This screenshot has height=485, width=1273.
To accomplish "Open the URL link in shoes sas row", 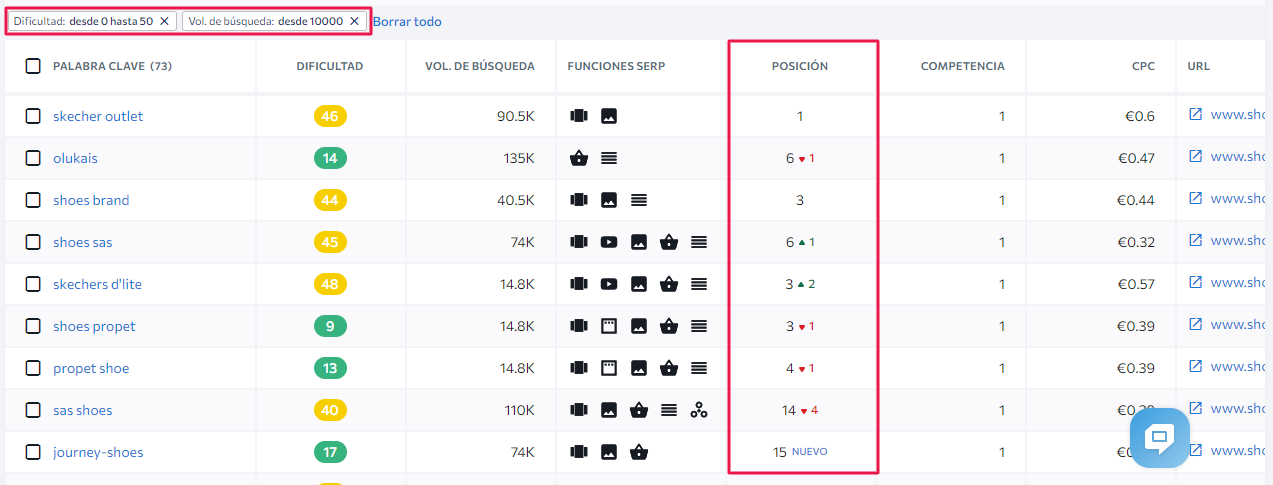I will tap(1238, 241).
